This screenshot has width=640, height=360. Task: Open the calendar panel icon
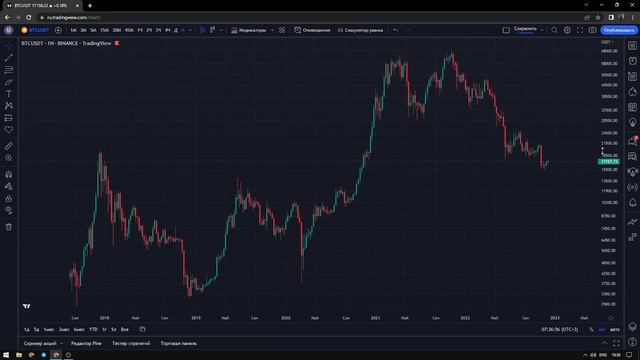632,107
